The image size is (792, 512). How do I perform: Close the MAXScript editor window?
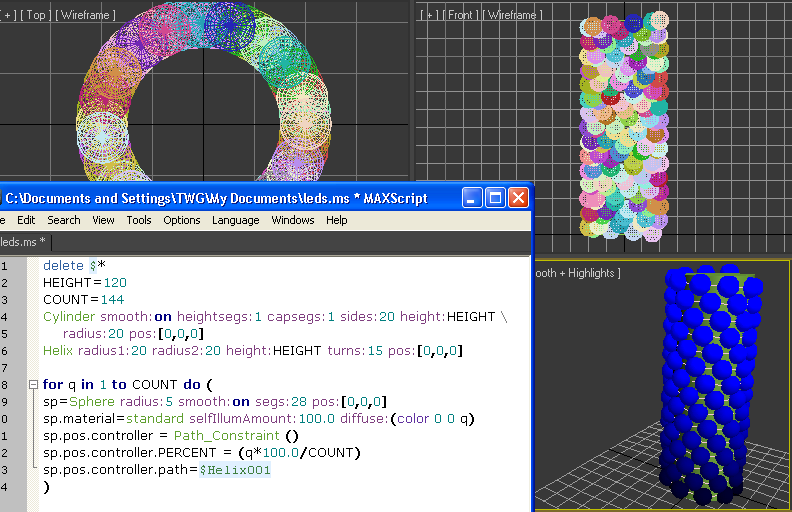pyautogui.click(x=517, y=197)
